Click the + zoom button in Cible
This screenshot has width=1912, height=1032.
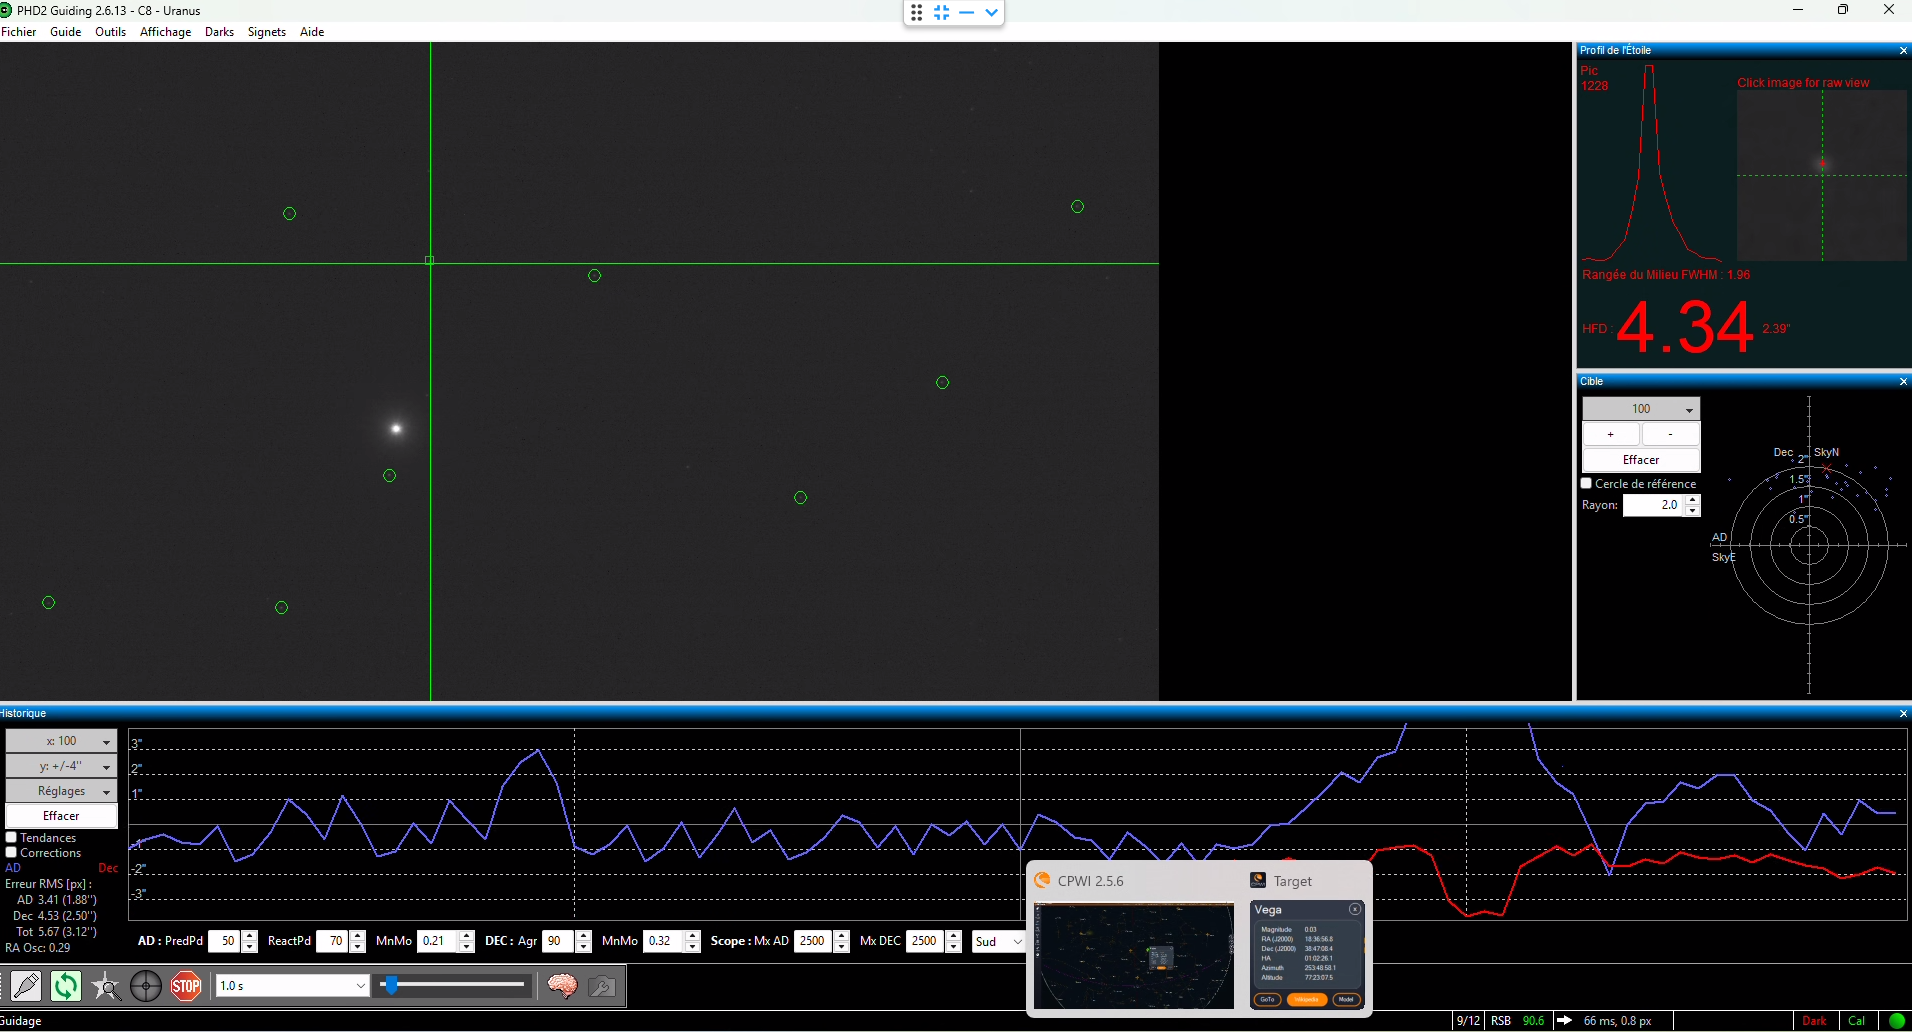coord(1611,434)
